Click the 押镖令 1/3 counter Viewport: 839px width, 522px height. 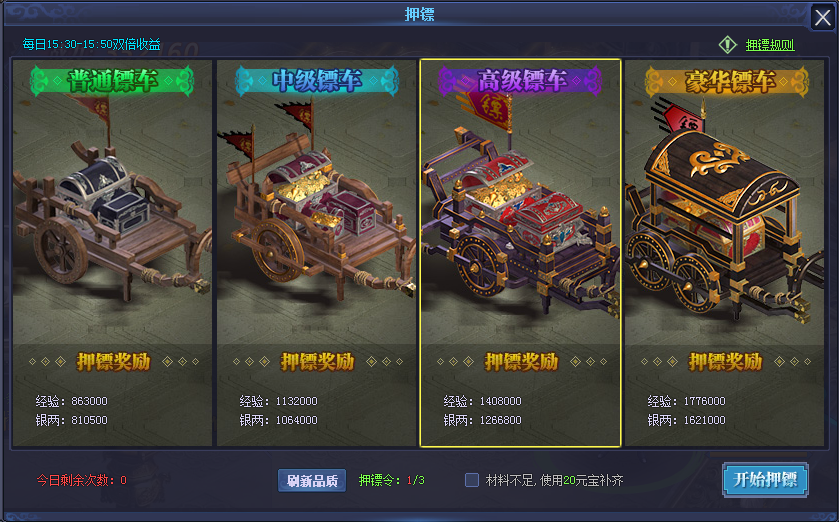391,480
